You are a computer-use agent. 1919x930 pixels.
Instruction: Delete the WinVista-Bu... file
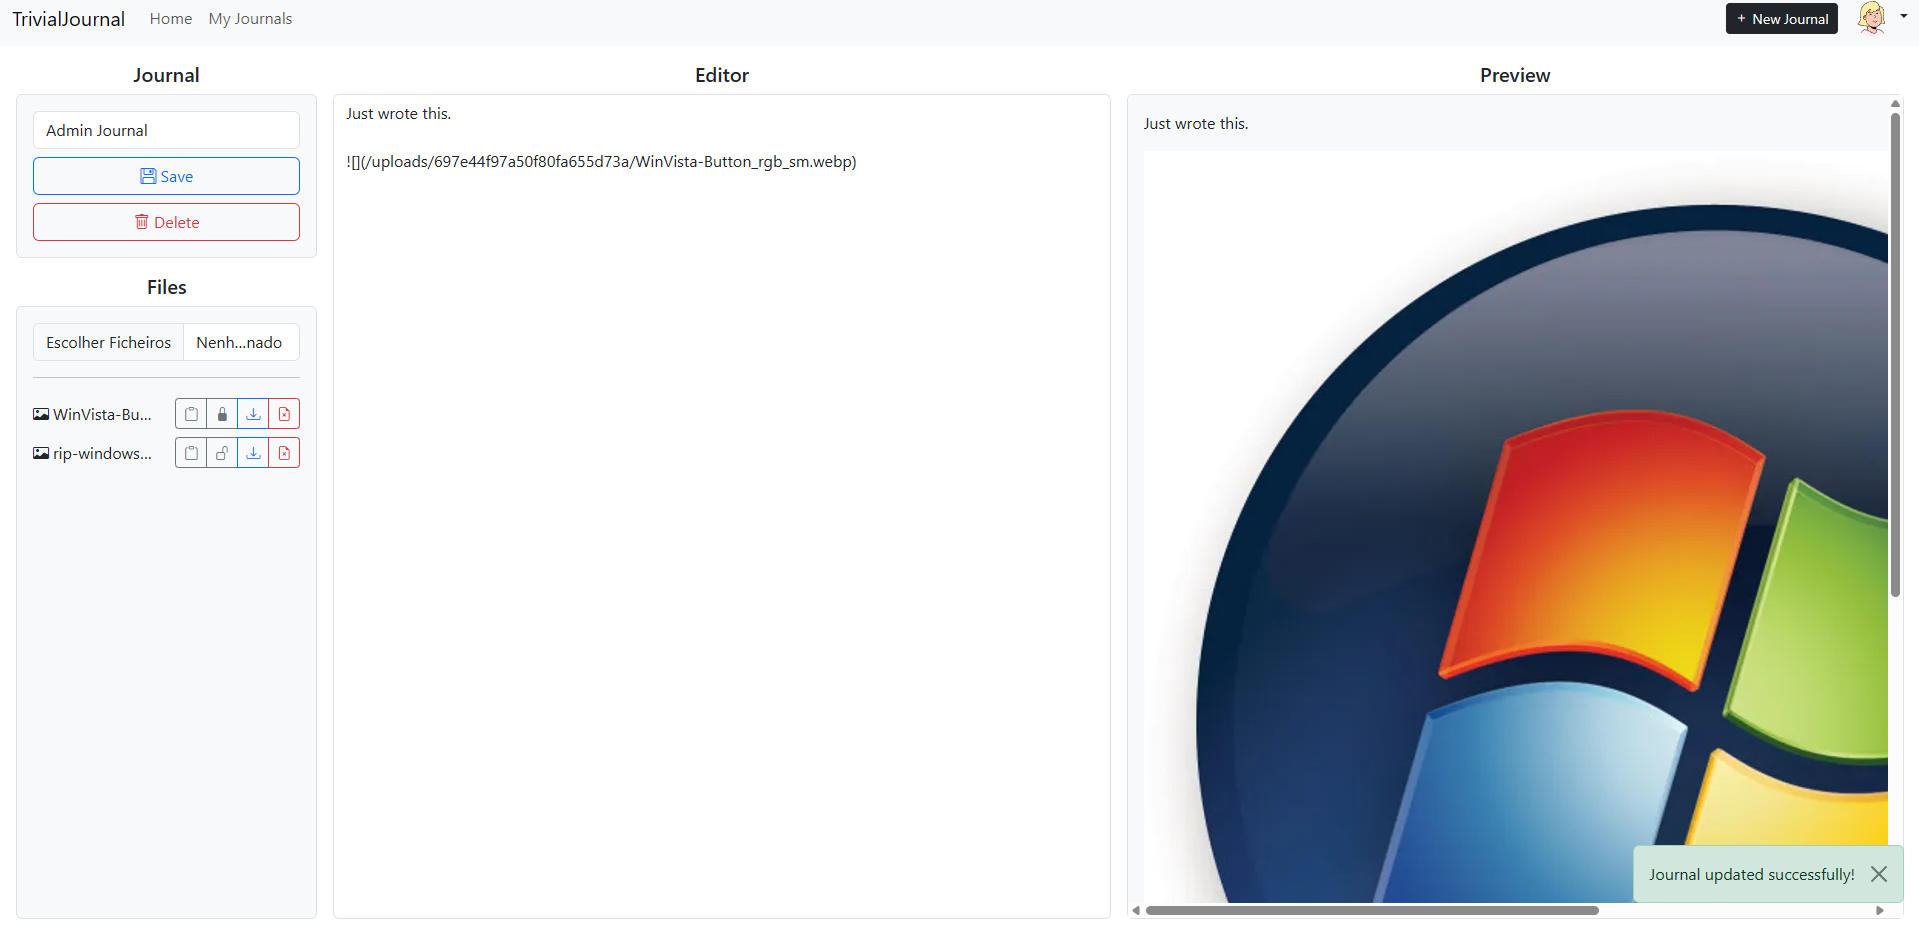pyautogui.click(x=284, y=414)
